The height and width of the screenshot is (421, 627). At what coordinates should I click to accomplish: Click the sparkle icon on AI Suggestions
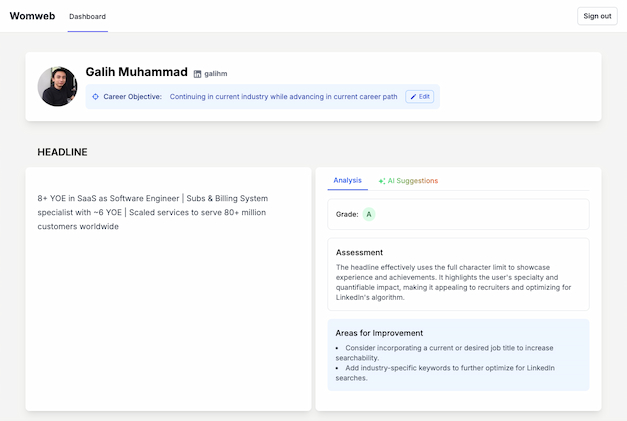(x=382, y=181)
